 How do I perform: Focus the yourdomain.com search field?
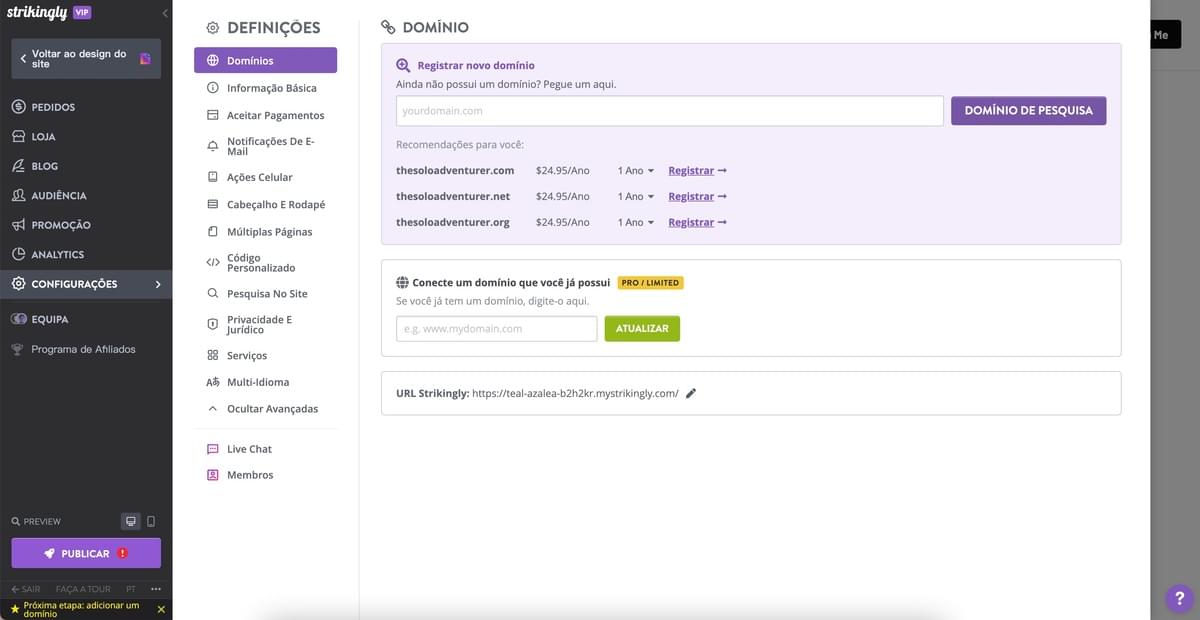point(670,111)
